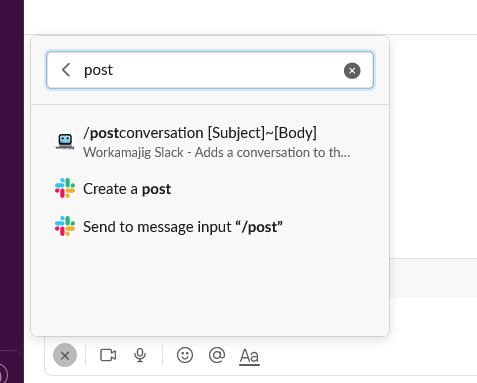477x383 pixels.
Task: Mention someone with the @ icon
Action: pos(217,355)
